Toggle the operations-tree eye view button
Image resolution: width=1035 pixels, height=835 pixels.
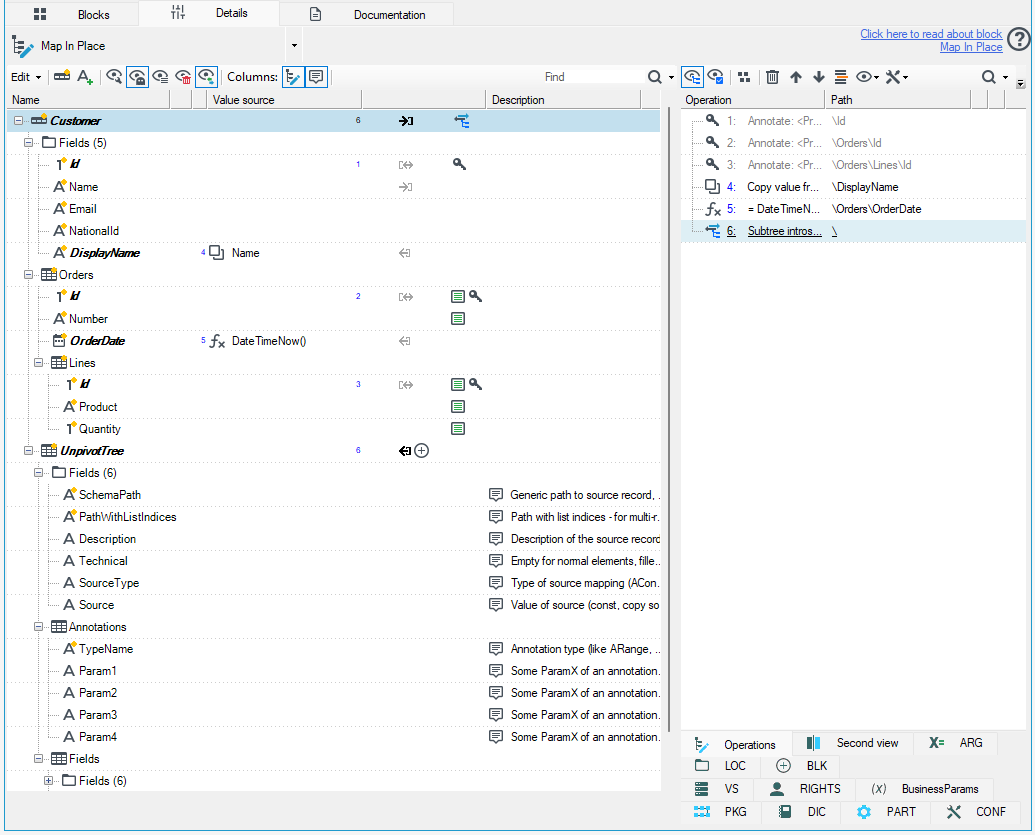[x=691, y=77]
